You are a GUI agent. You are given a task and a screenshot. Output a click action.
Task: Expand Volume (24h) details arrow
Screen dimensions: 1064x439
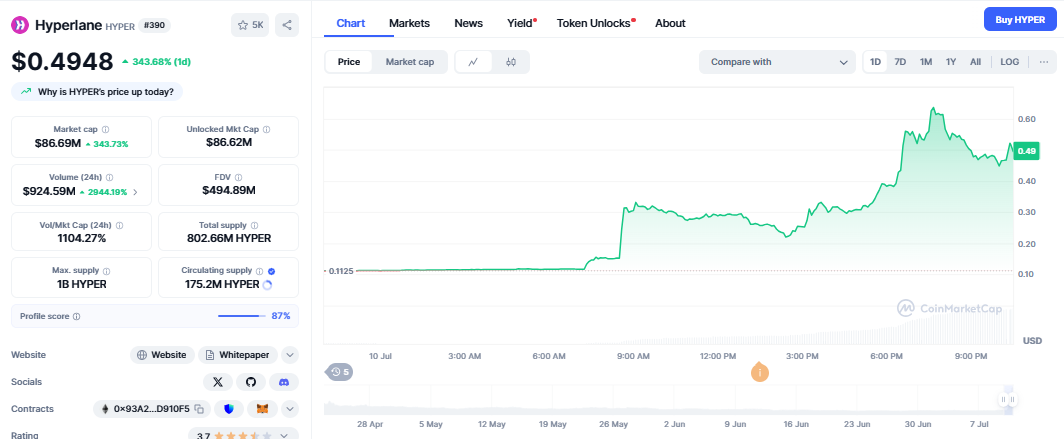[135, 192]
